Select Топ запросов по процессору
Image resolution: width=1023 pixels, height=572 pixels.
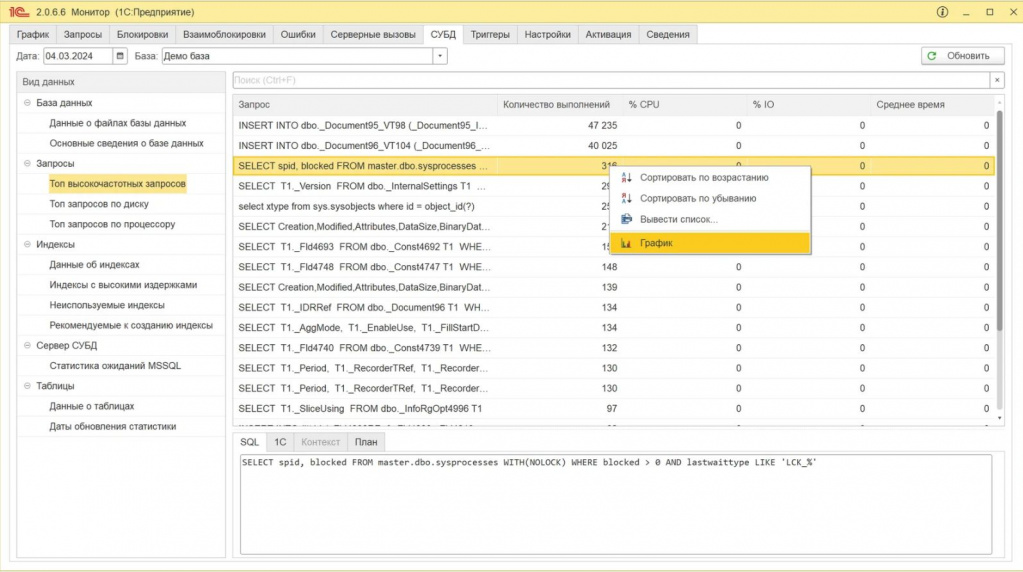(x=112, y=224)
